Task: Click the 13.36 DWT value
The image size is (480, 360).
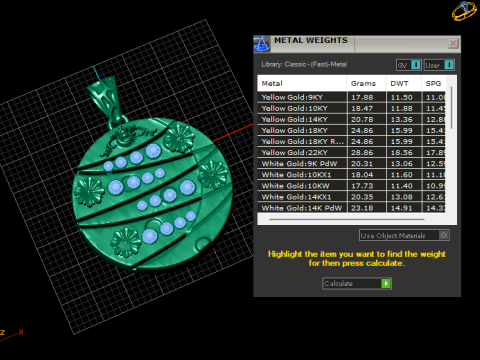Action: (402, 119)
